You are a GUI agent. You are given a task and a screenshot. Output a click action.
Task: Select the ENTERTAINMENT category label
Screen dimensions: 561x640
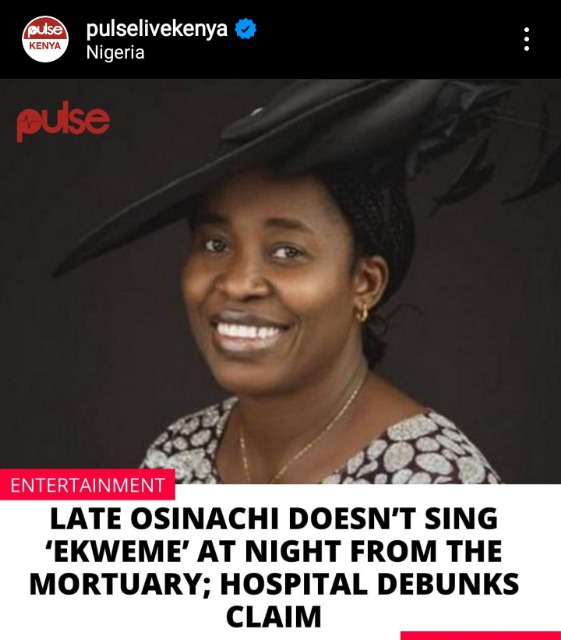coord(87,485)
